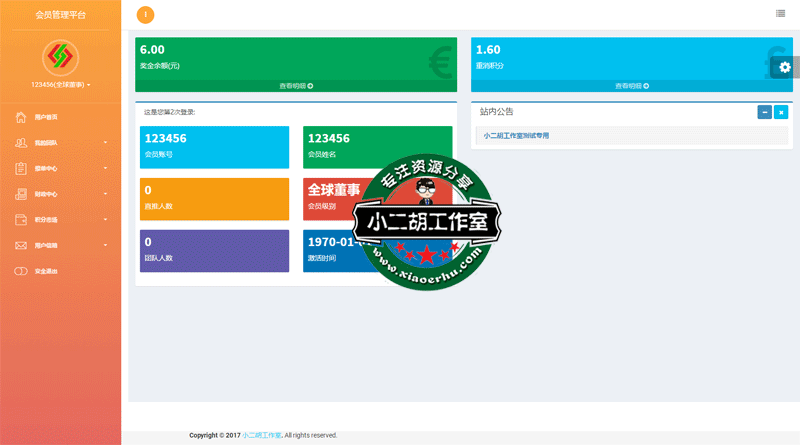800x445 pixels.
Task: Click the list icon at top right
Action: [x=780, y=13]
